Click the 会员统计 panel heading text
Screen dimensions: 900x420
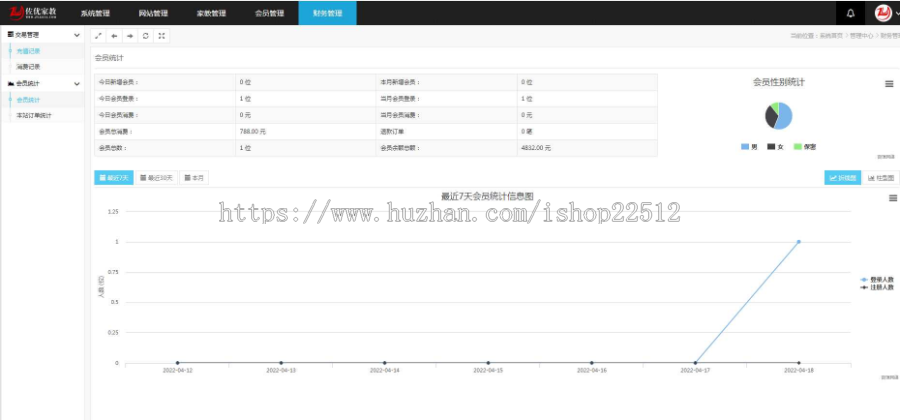click(x=109, y=58)
